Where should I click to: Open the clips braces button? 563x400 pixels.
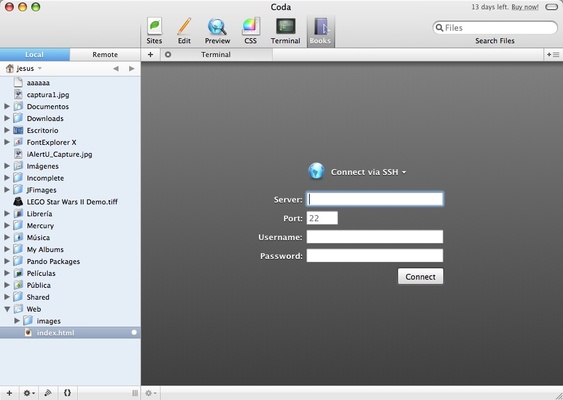67,393
